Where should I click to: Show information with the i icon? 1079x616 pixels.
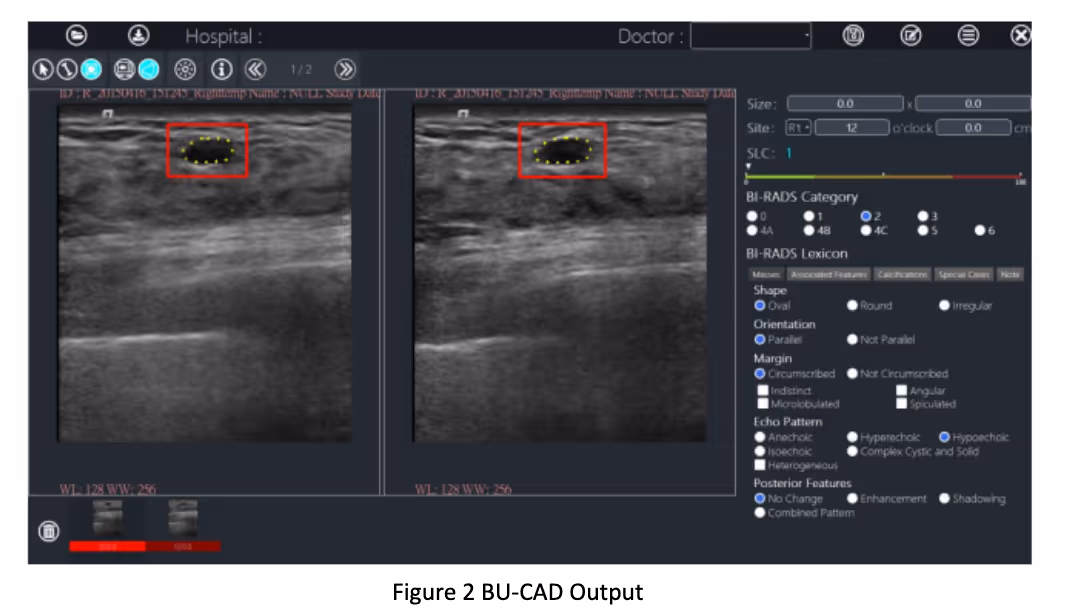pos(222,70)
